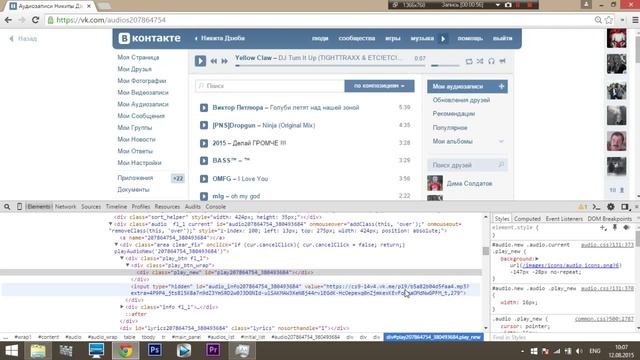640x360 pixels.
Task: Open Мои Настройки in sidebar
Action: 139,163
